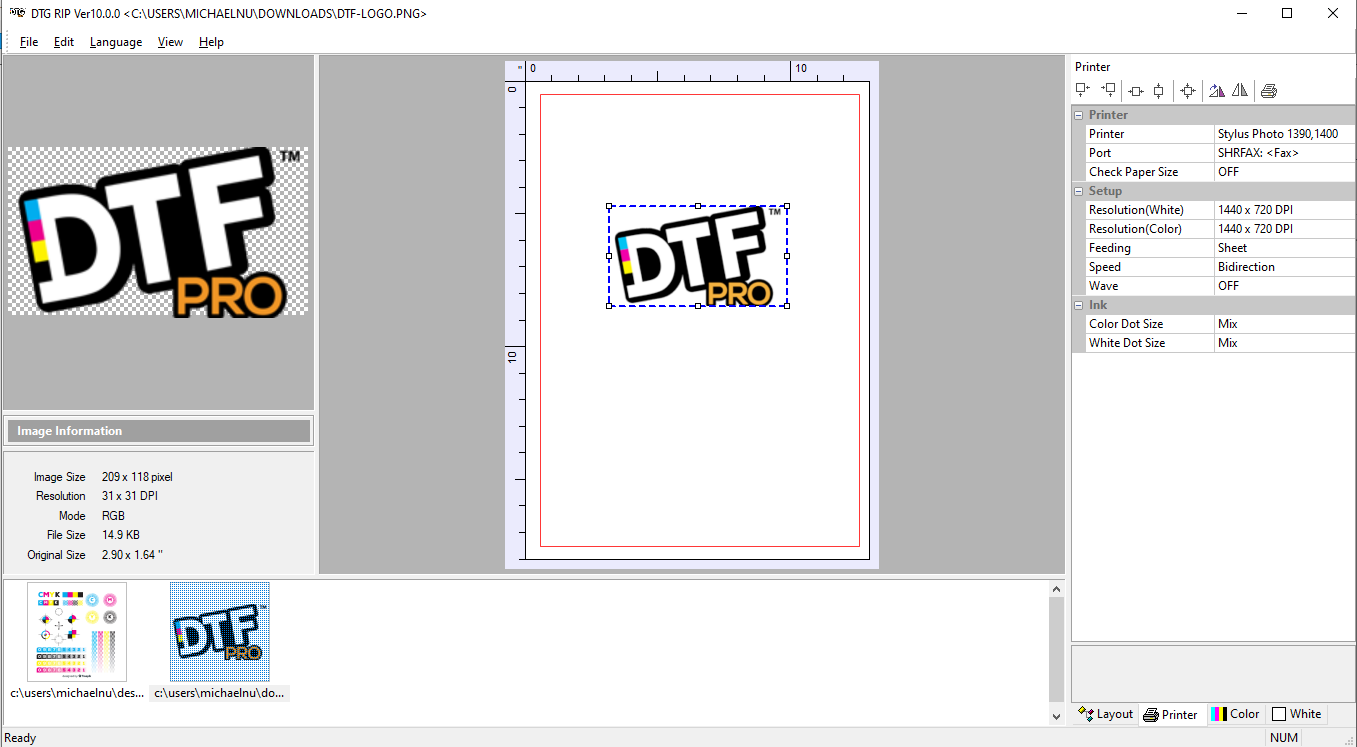Image resolution: width=1357 pixels, height=747 pixels.
Task: Click the align top-right icon in Printer toolbar
Action: [x=1108, y=91]
